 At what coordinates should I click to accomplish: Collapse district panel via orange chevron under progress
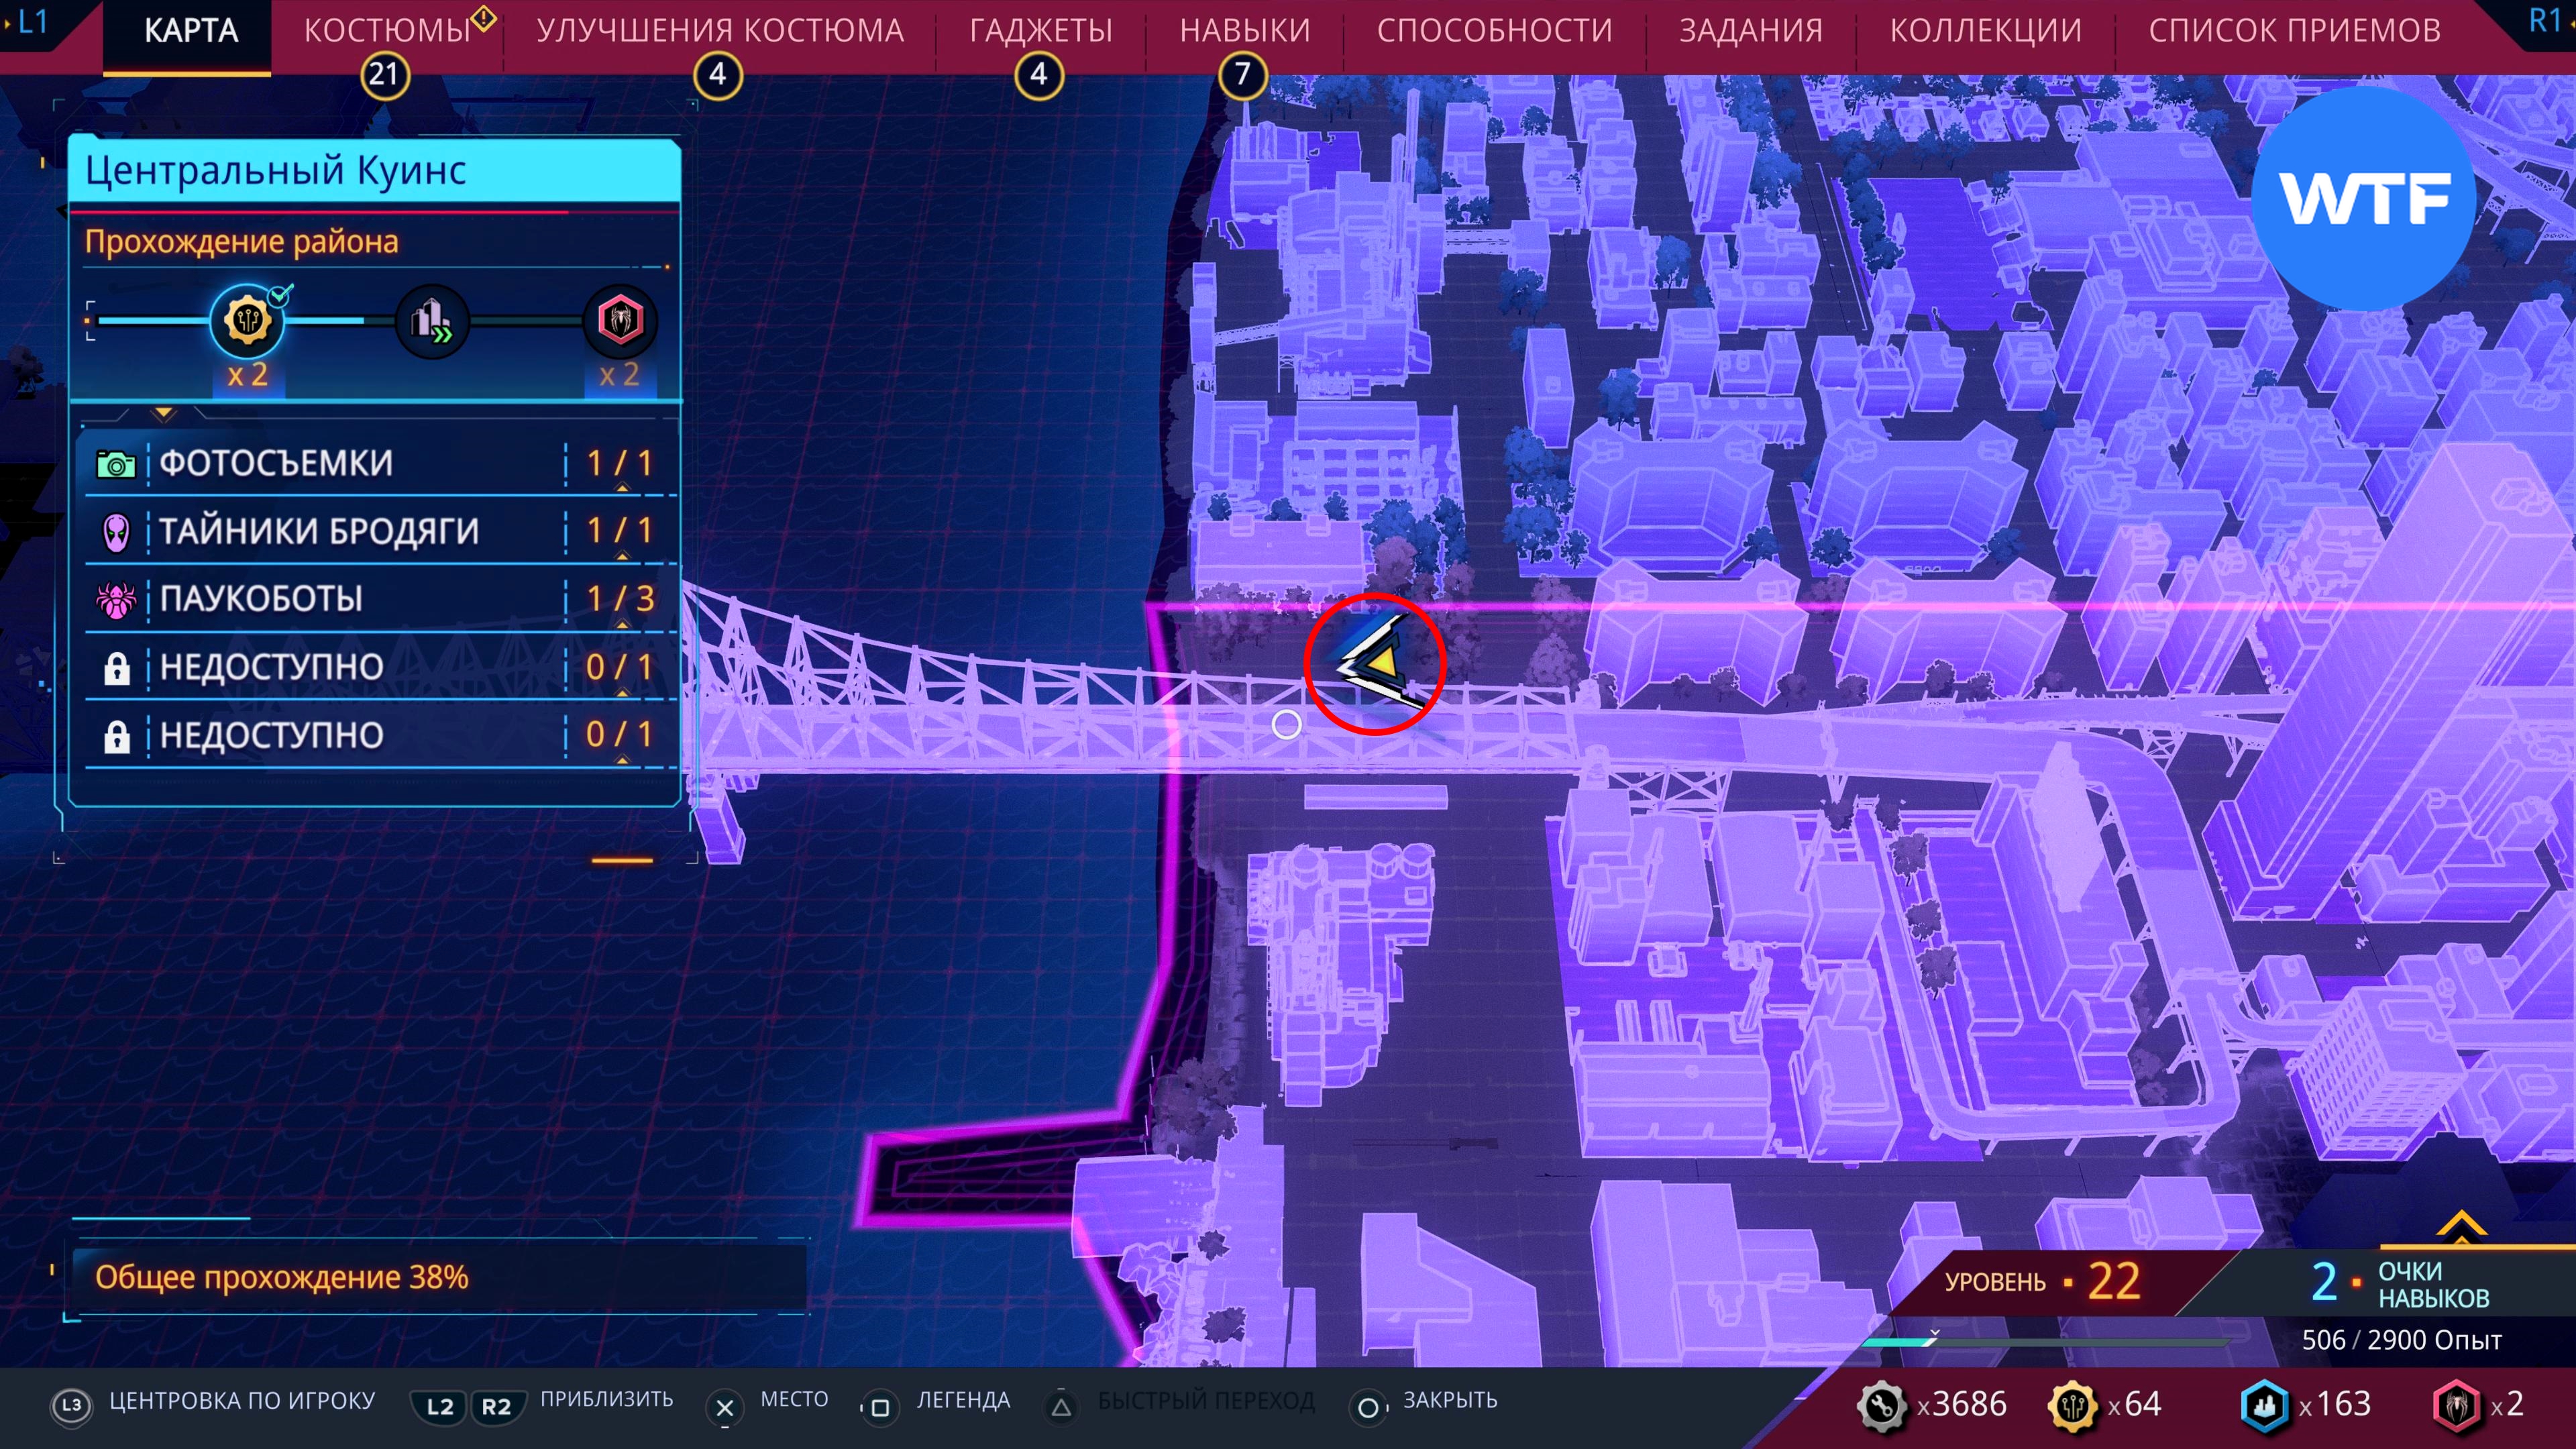point(164,413)
